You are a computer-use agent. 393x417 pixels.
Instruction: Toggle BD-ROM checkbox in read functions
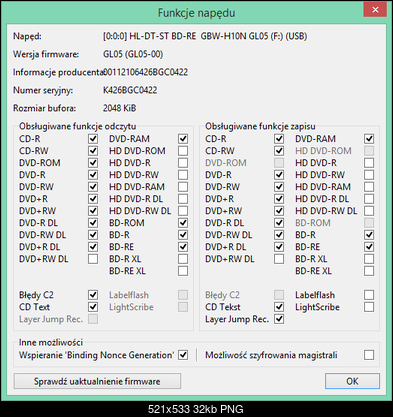click(x=183, y=223)
